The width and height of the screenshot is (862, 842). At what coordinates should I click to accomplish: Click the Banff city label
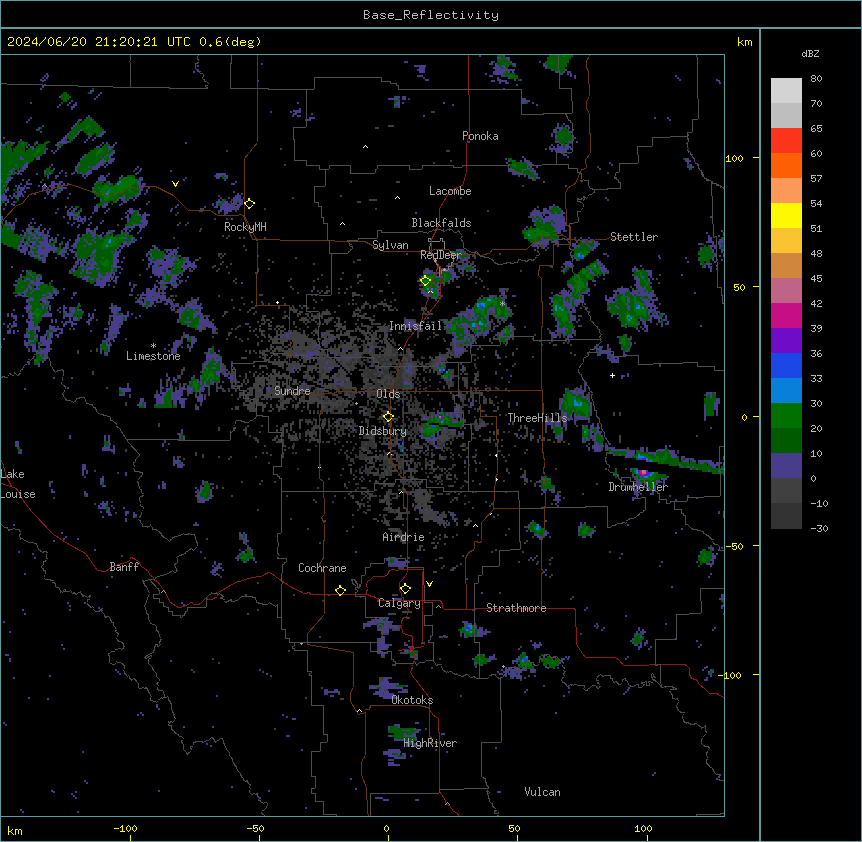click(x=124, y=567)
